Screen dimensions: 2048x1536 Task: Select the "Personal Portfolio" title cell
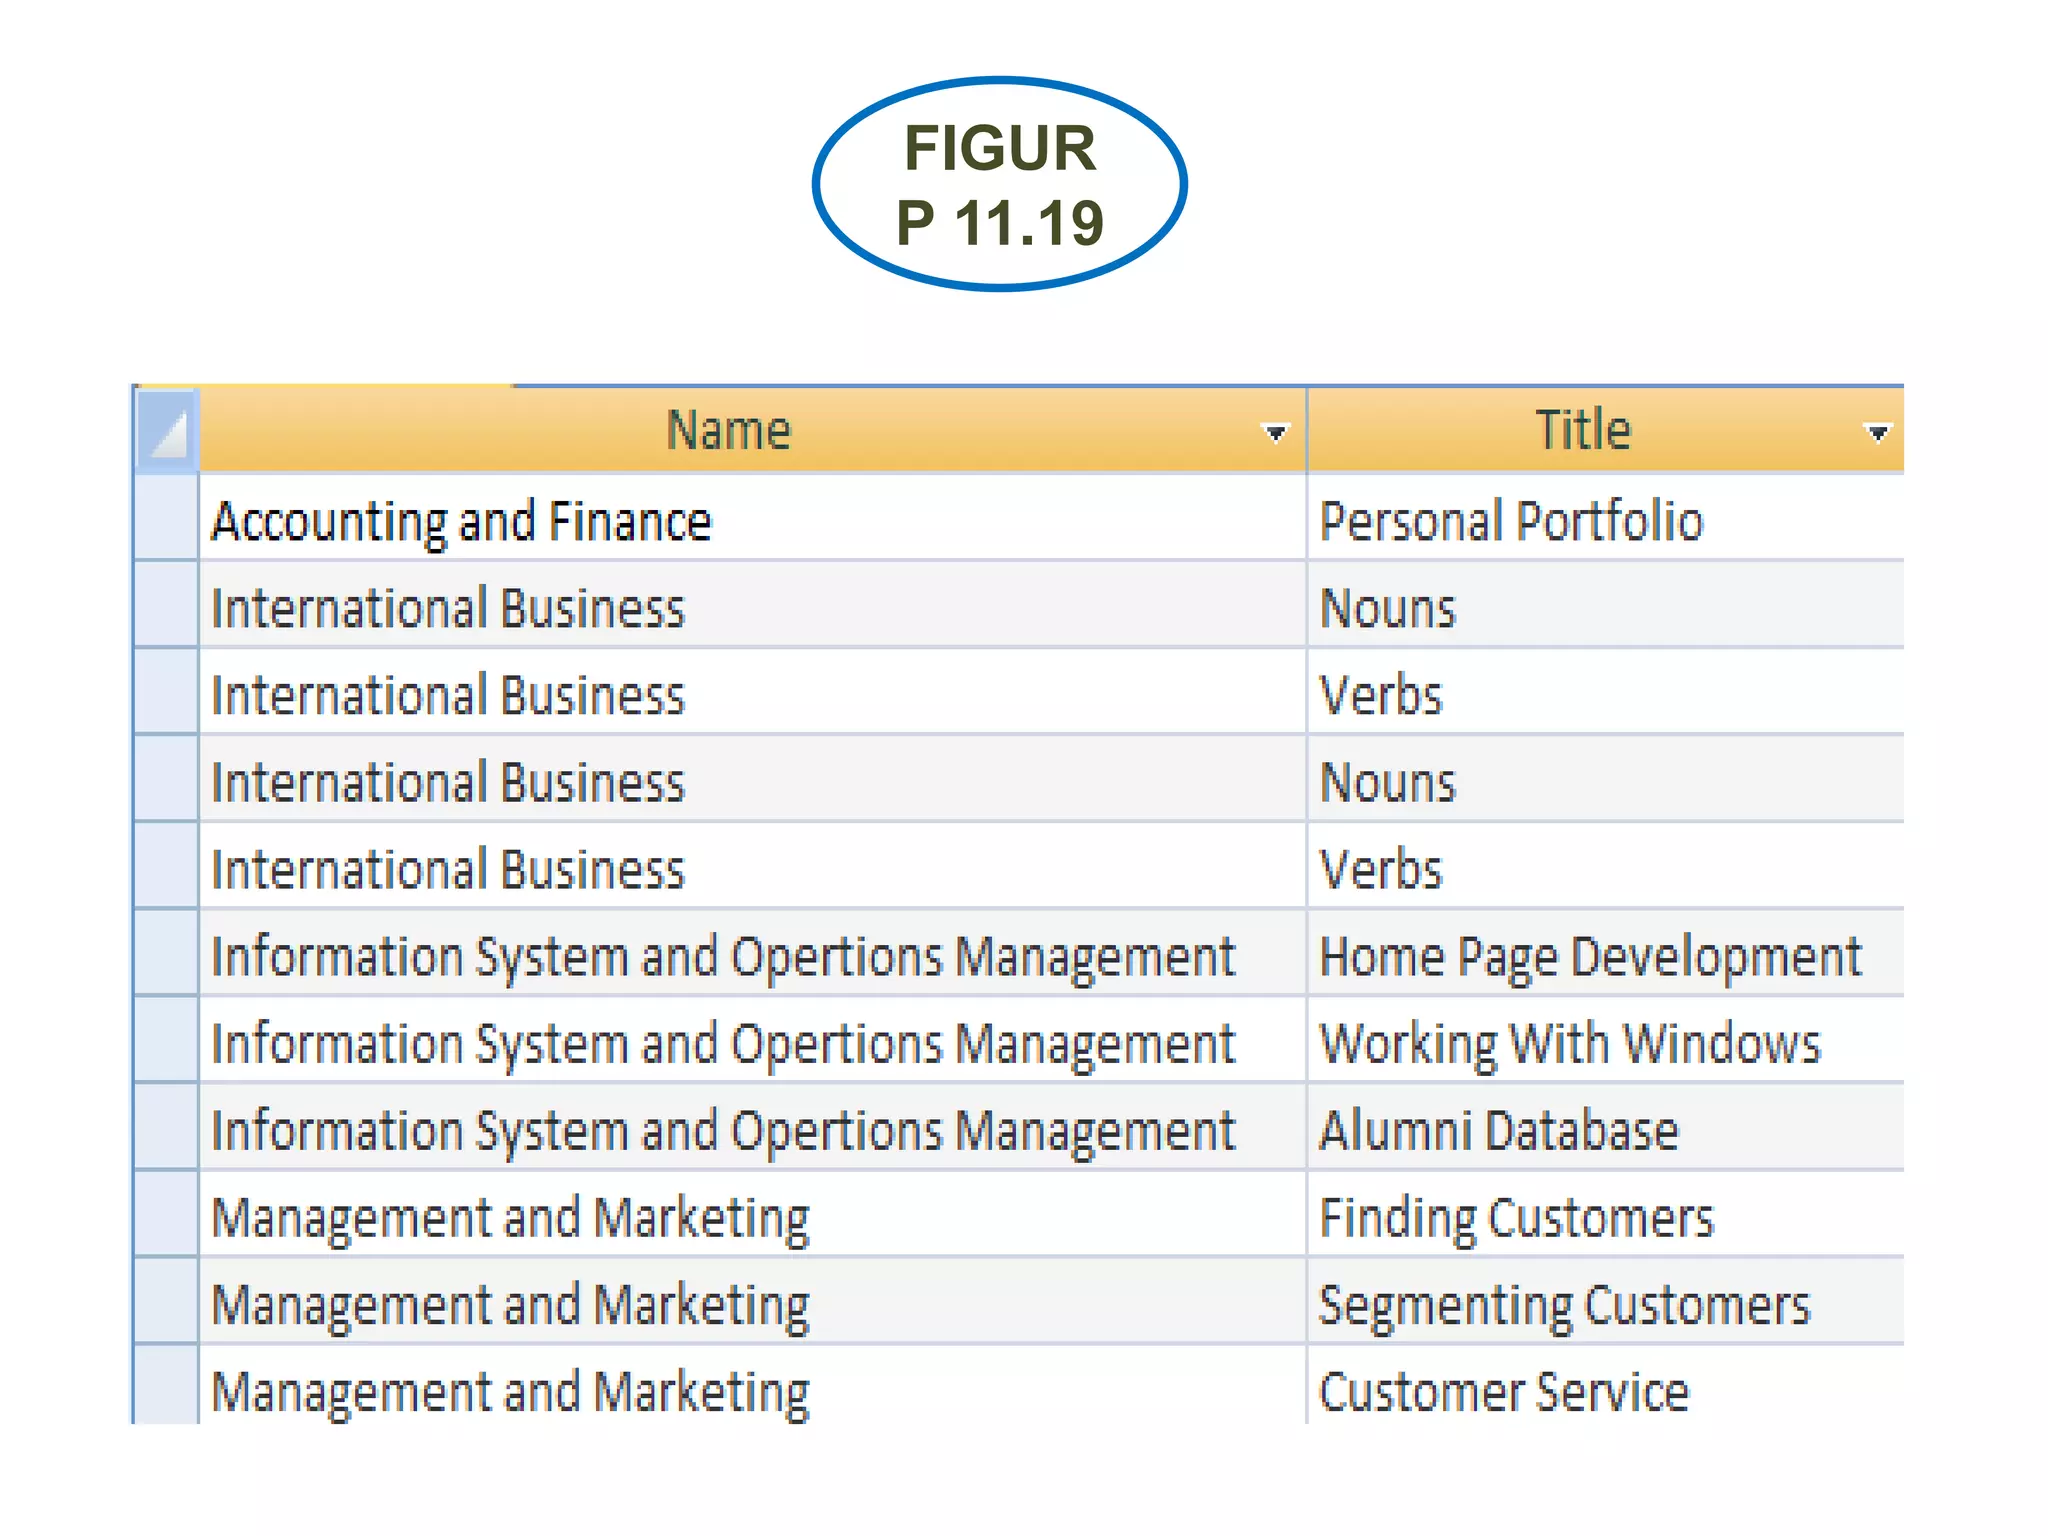coord(1510,521)
